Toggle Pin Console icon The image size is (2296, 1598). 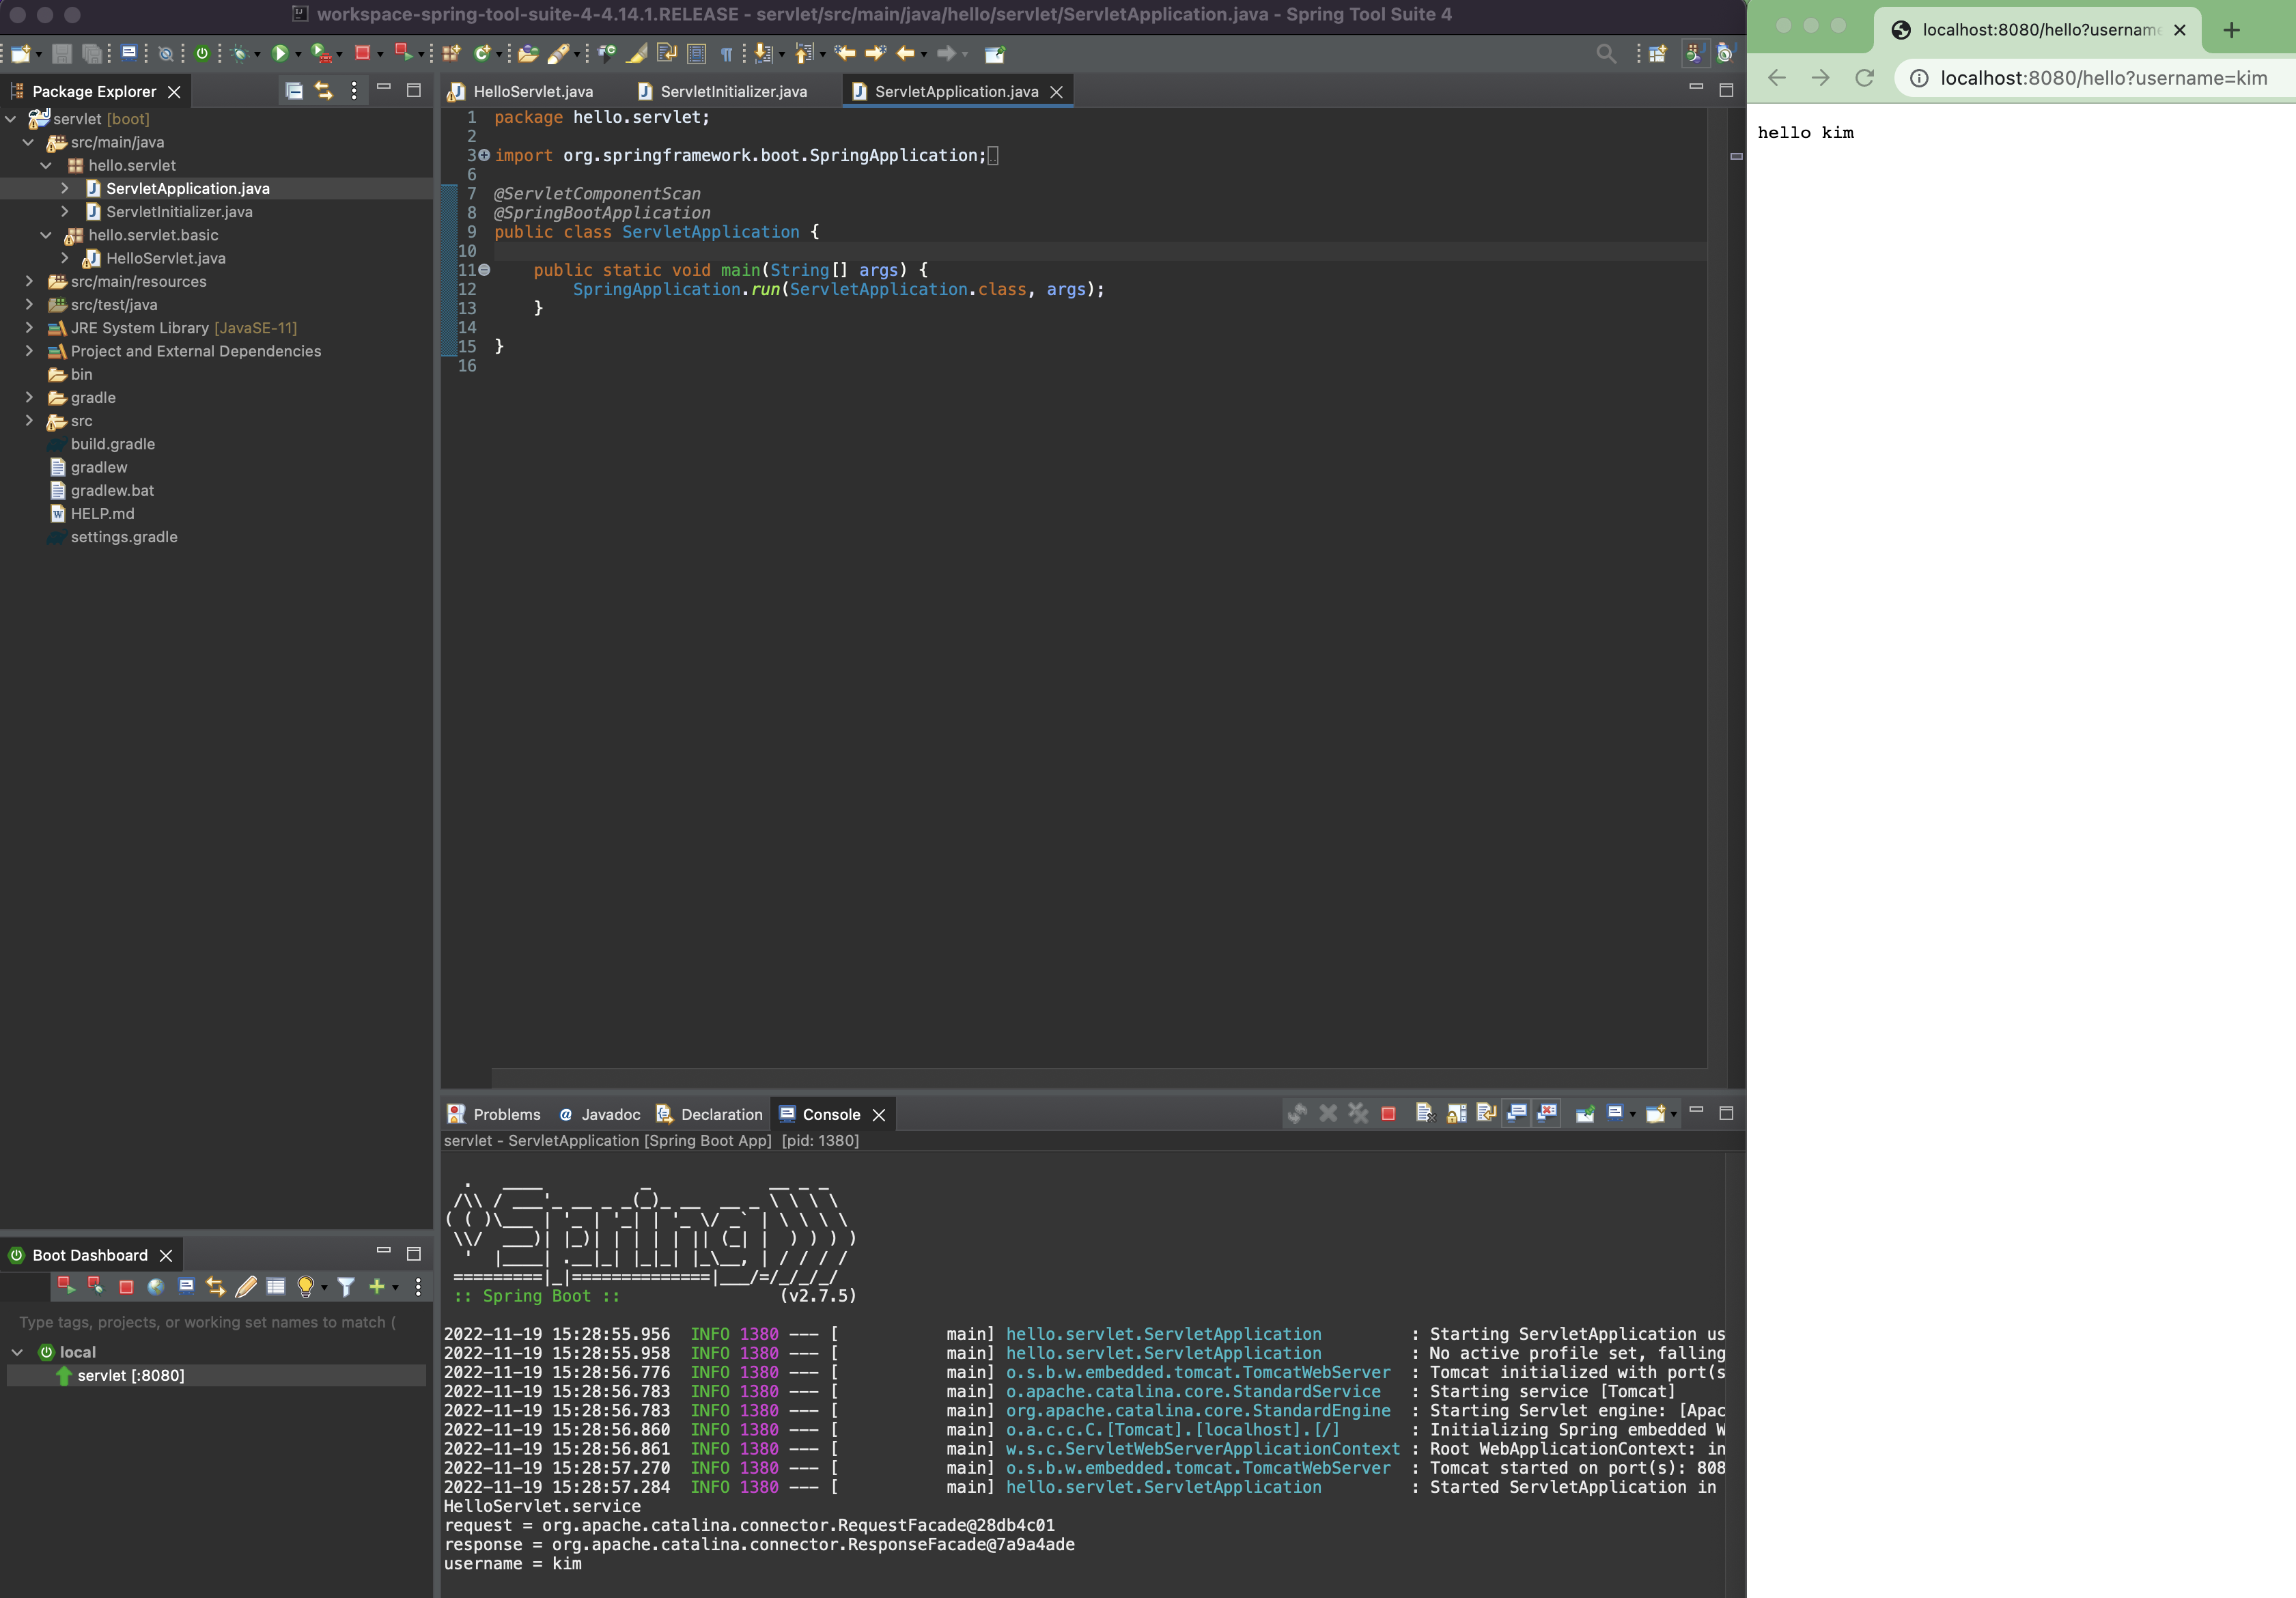click(x=1585, y=1113)
